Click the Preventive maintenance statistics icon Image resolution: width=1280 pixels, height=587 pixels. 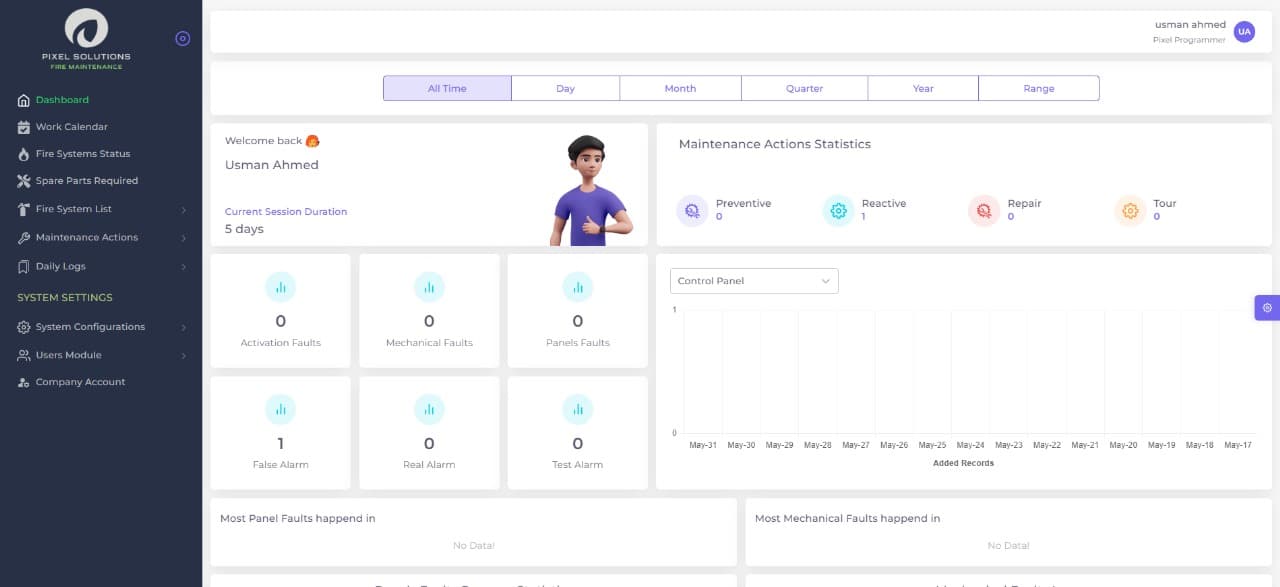pos(691,210)
